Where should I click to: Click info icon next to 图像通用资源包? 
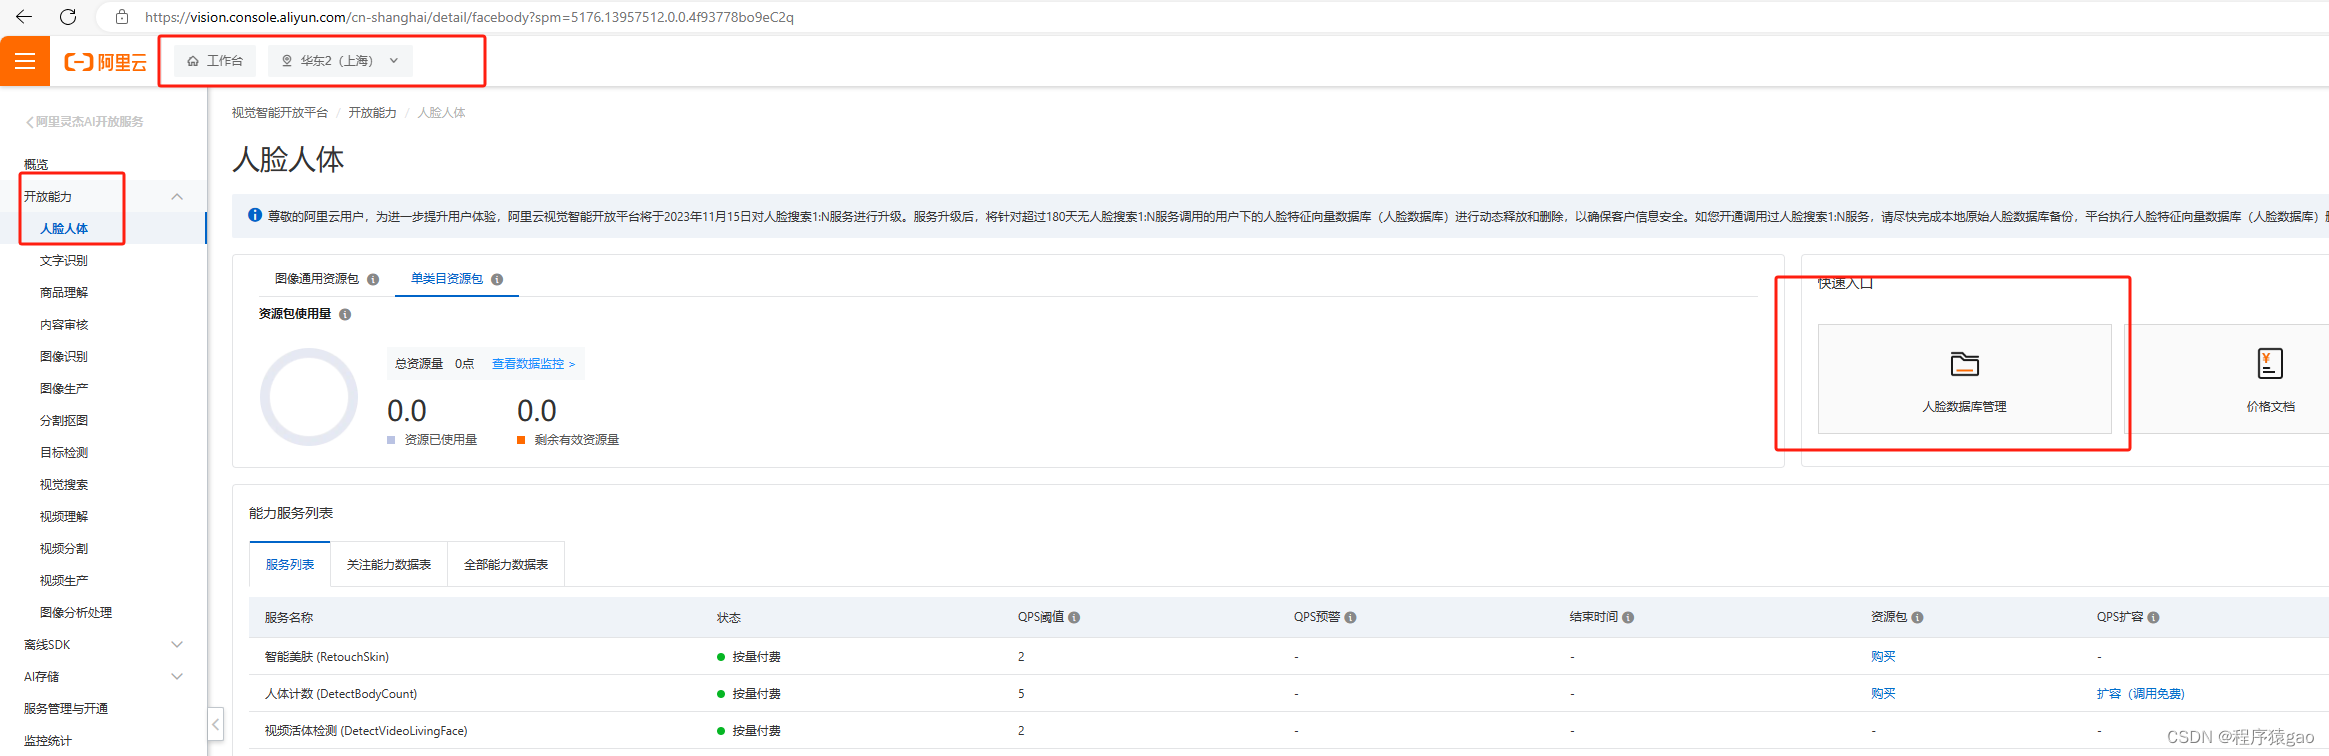pyautogui.click(x=373, y=280)
